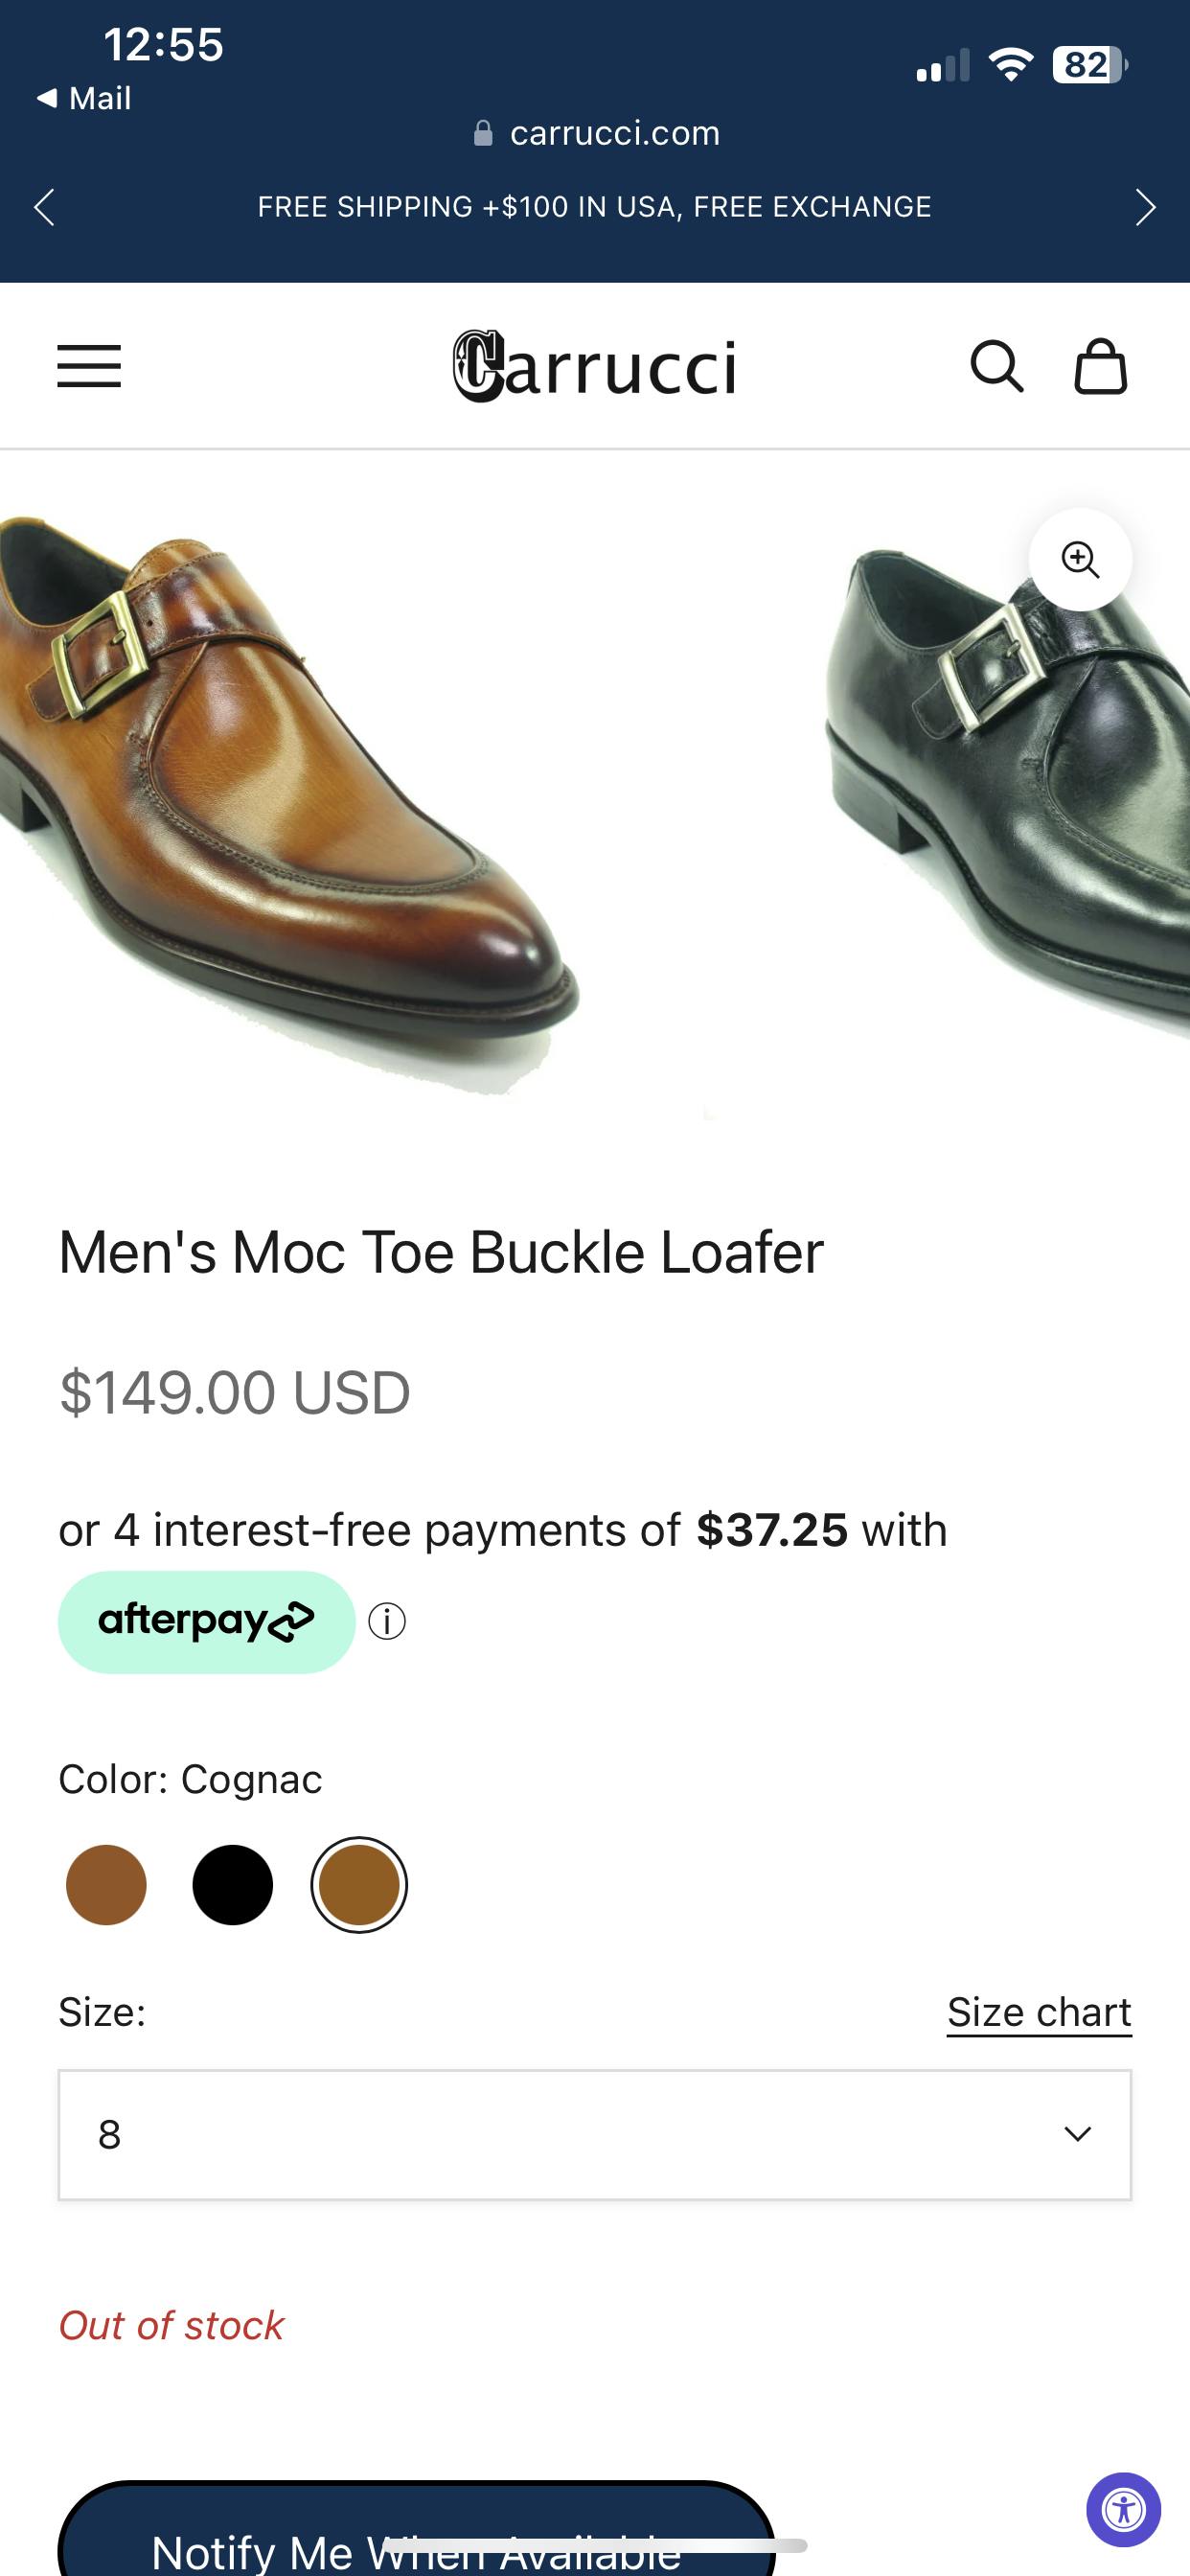The height and width of the screenshot is (2576, 1190).
Task: Return to Mail app
Action: [85, 98]
